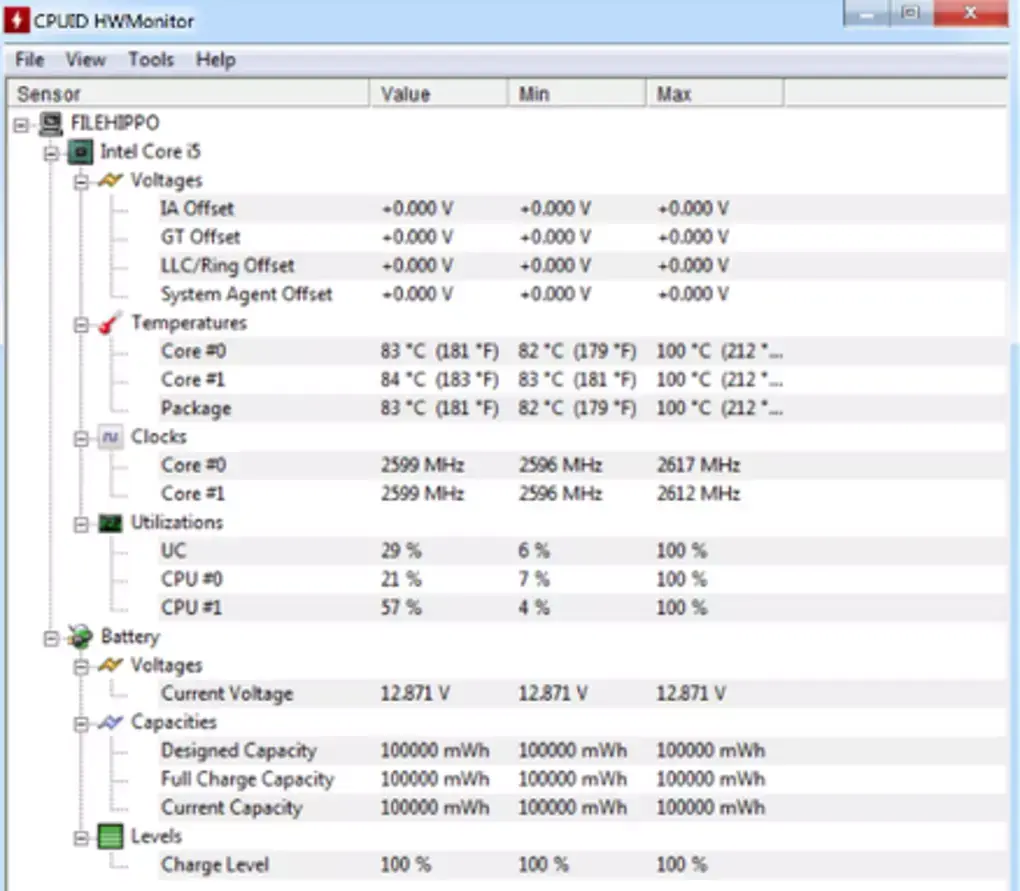Click the green Levels icon
This screenshot has height=891, width=1020.
click(111, 836)
